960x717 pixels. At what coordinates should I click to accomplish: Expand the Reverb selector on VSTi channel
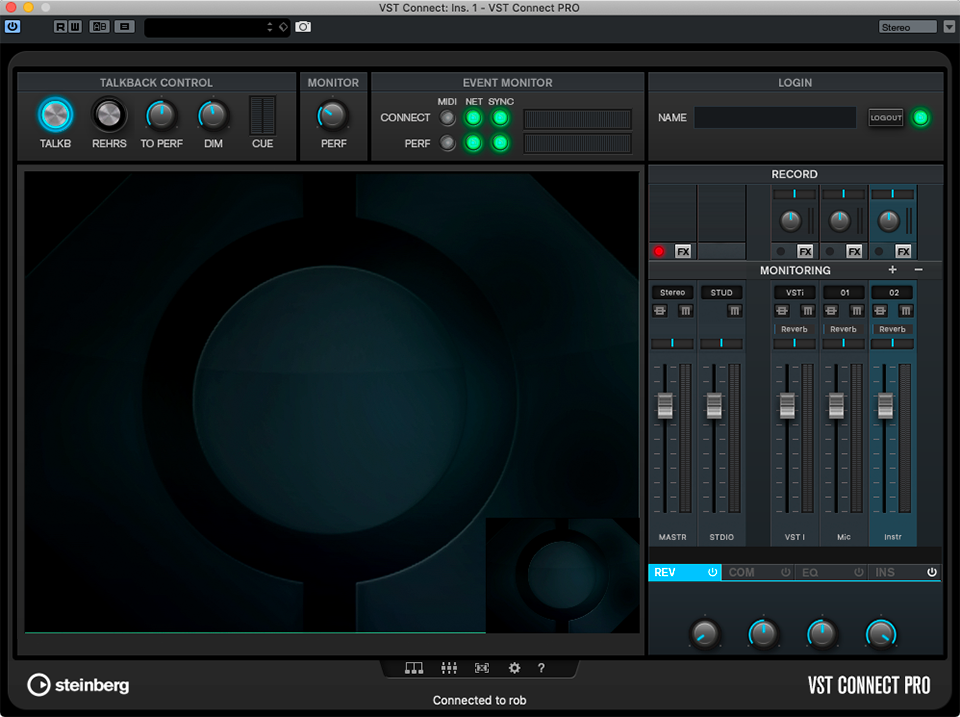click(x=795, y=329)
